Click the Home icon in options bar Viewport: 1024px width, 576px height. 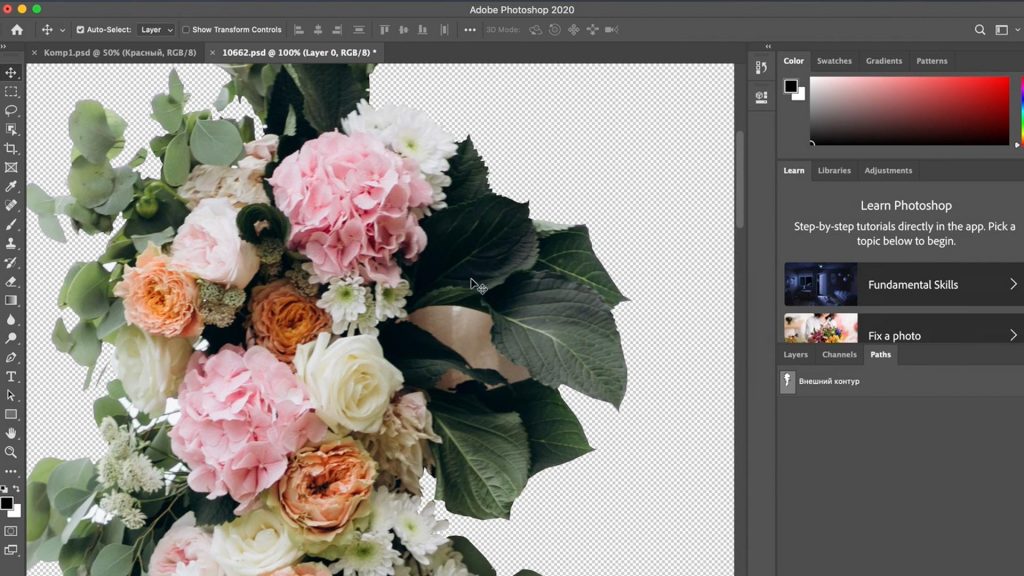(x=16, y=30)
